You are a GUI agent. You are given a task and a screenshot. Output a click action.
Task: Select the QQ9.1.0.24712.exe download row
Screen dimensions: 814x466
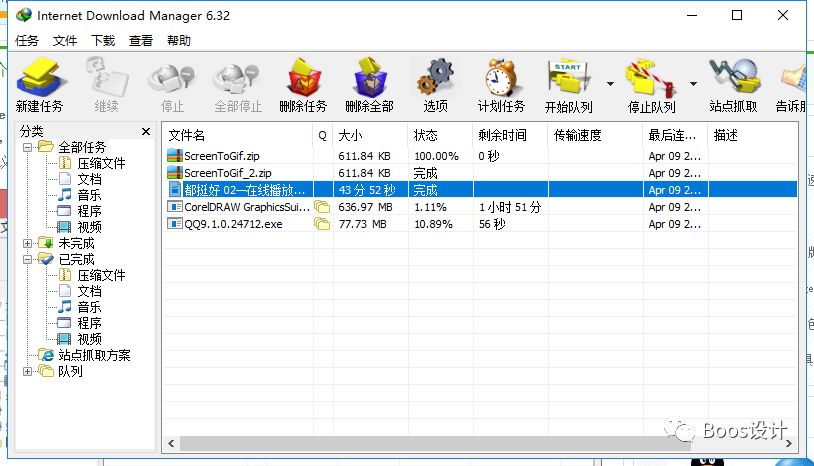tap(480, 224)
